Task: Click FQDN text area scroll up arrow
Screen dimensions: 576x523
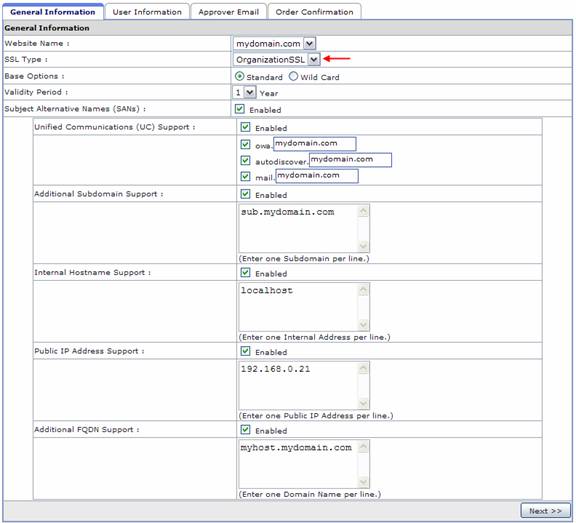Action: click(x=363, y=447)
